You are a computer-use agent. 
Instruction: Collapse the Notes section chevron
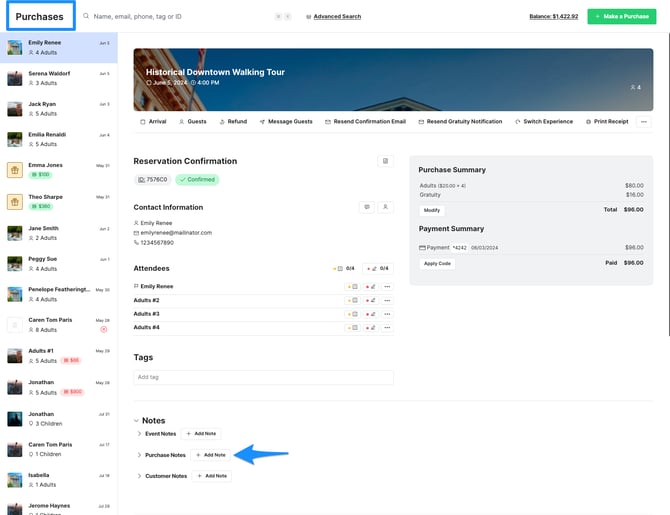click(x=136, y=421)
